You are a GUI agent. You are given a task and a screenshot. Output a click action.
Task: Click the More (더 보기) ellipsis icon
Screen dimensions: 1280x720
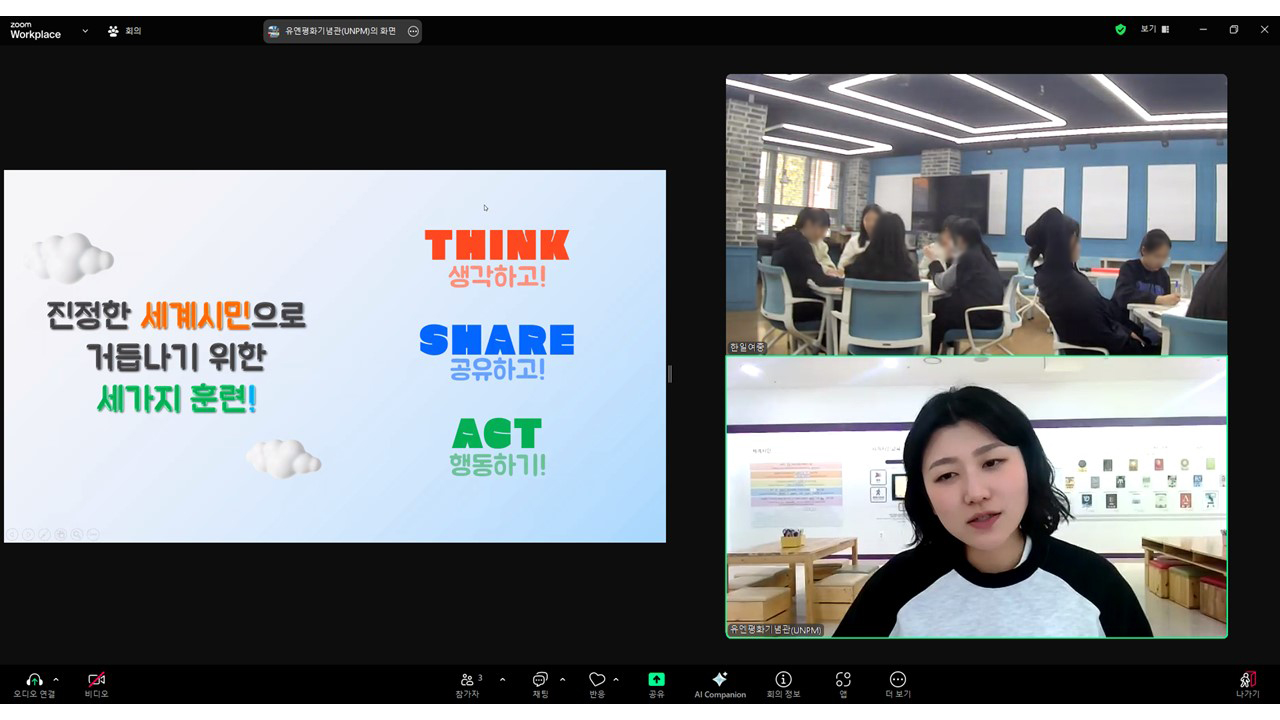pyautogui.click(x=897, y=680)
